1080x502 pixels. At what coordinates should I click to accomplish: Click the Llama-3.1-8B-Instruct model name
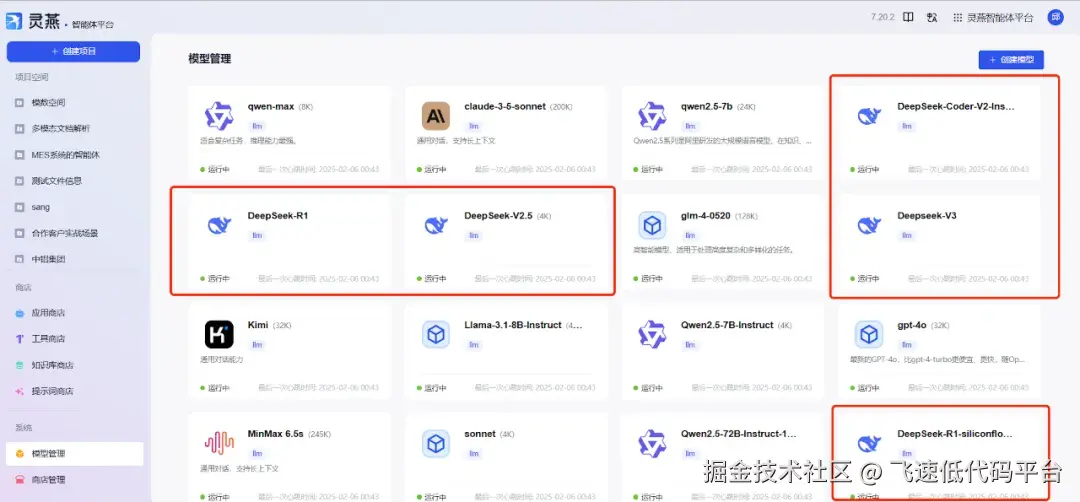[x=513, y=325]
